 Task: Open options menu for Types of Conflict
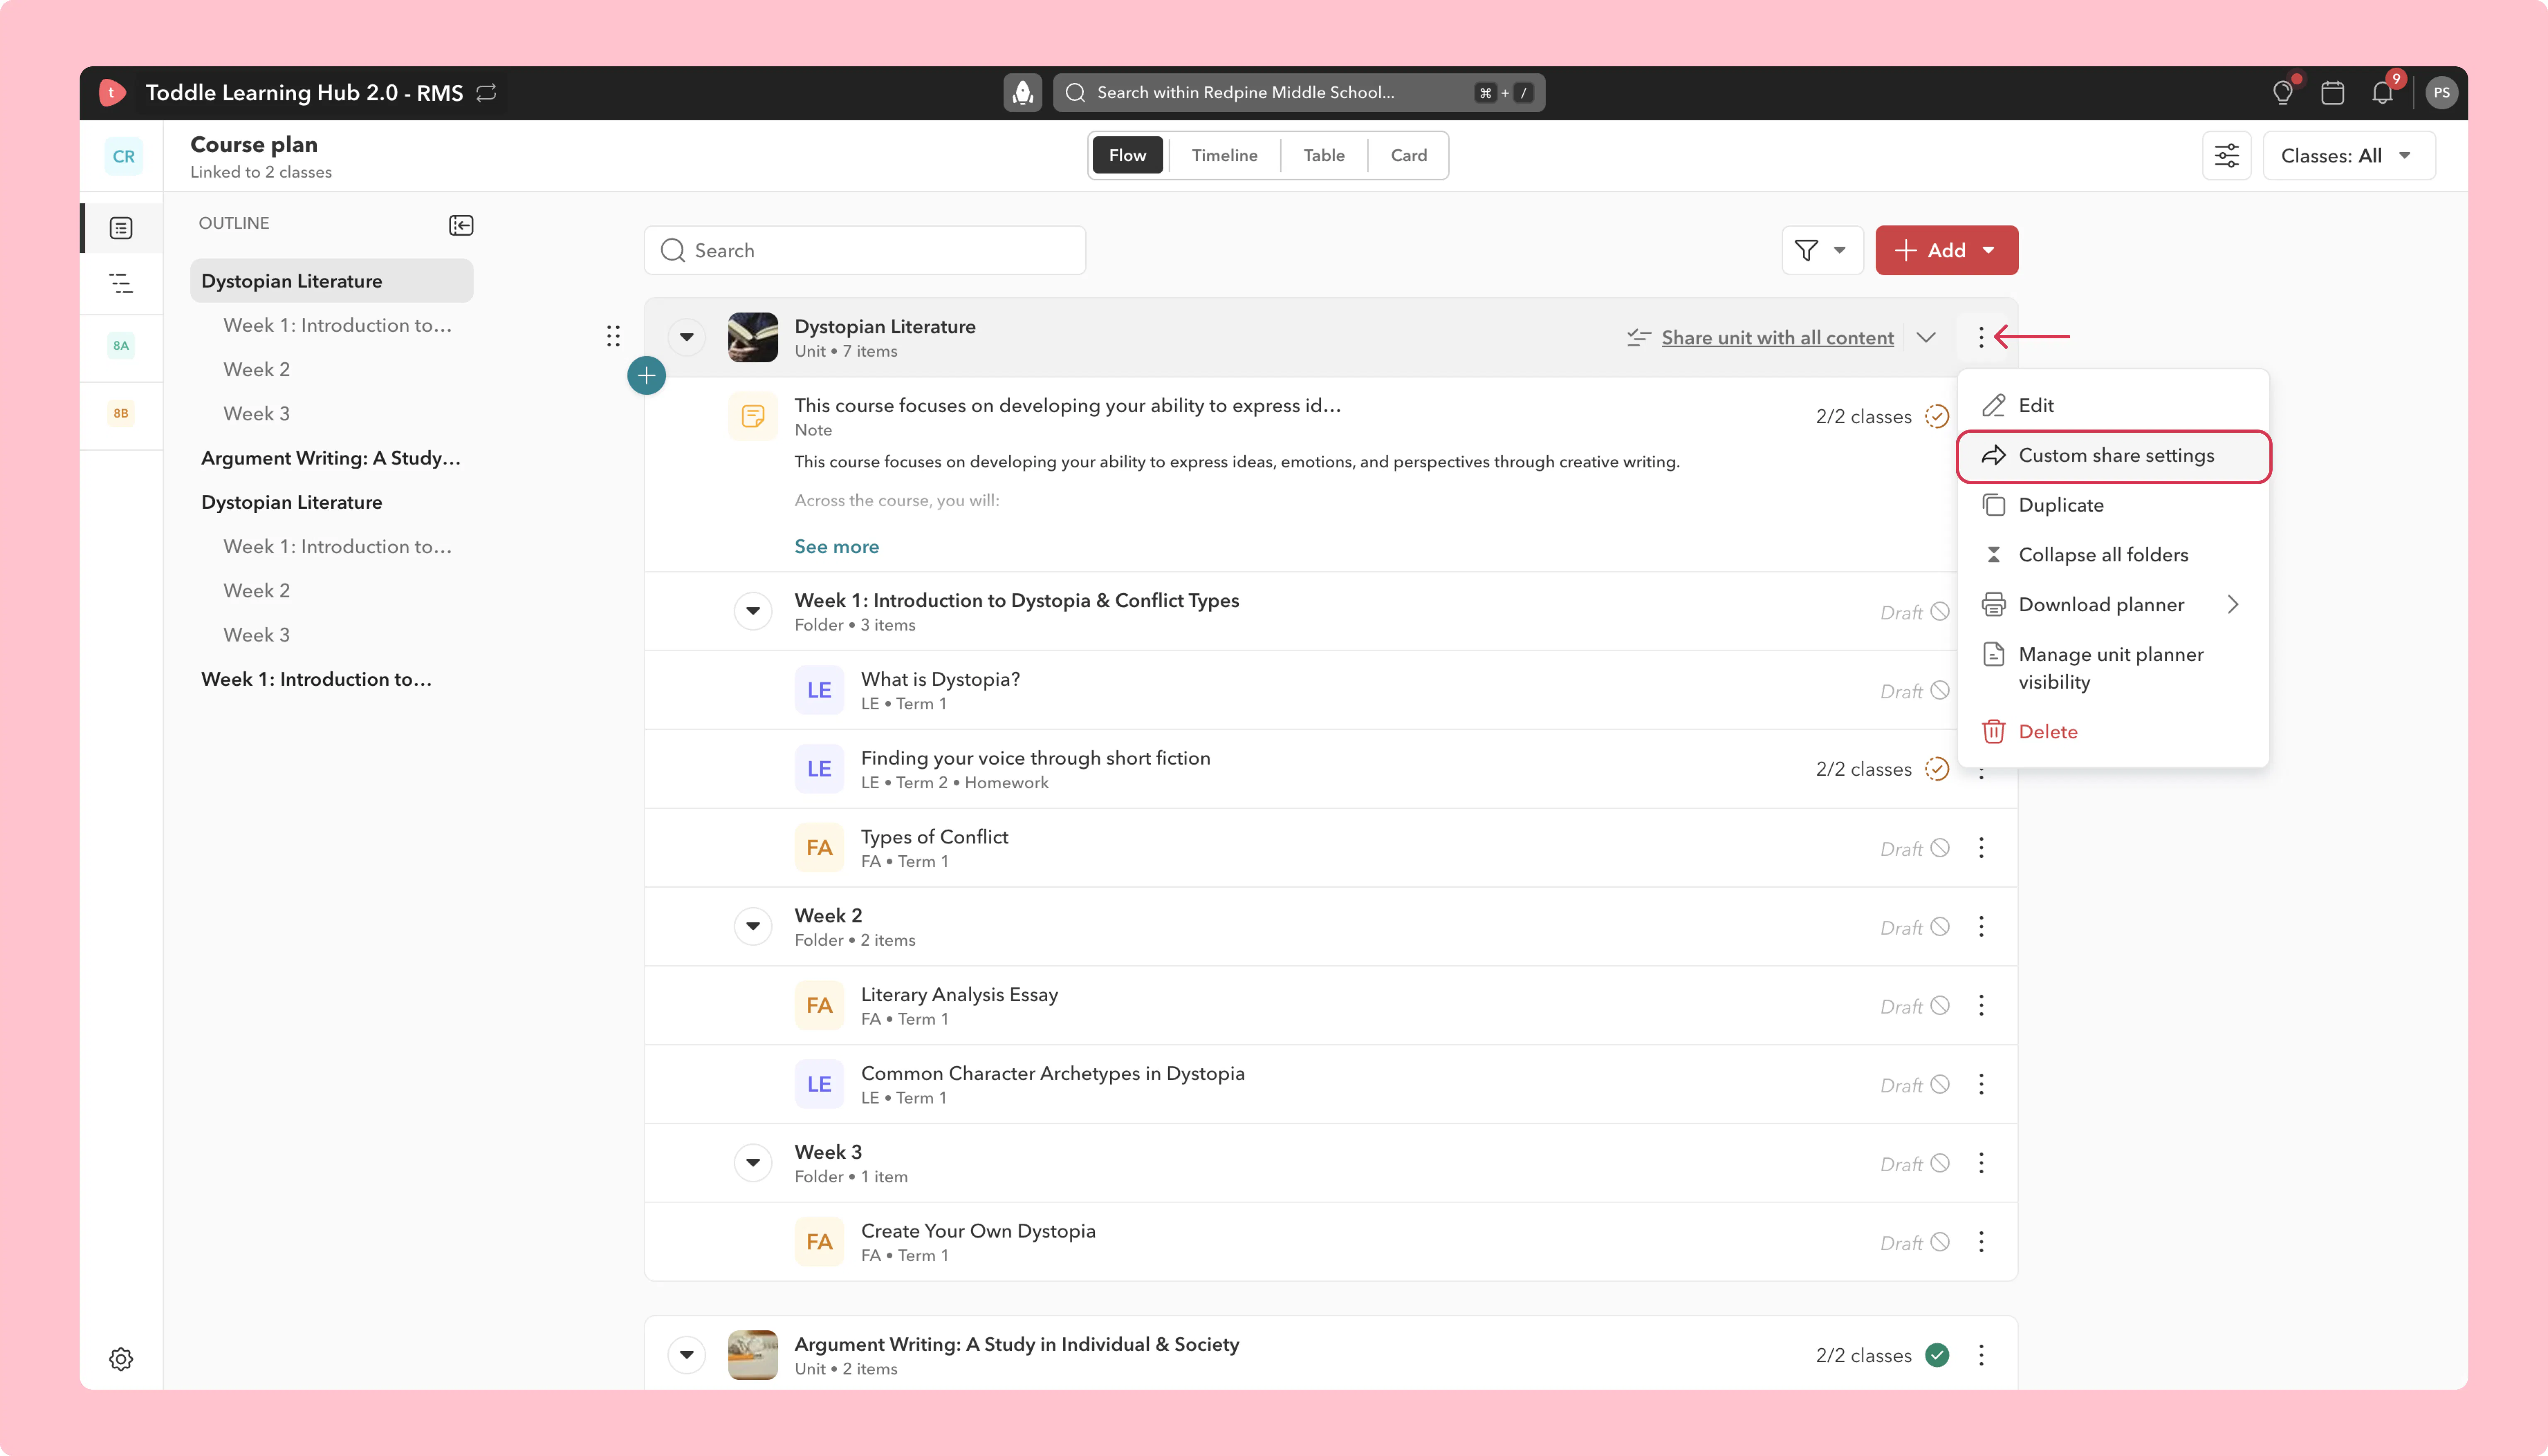(x=1981, y=848)
